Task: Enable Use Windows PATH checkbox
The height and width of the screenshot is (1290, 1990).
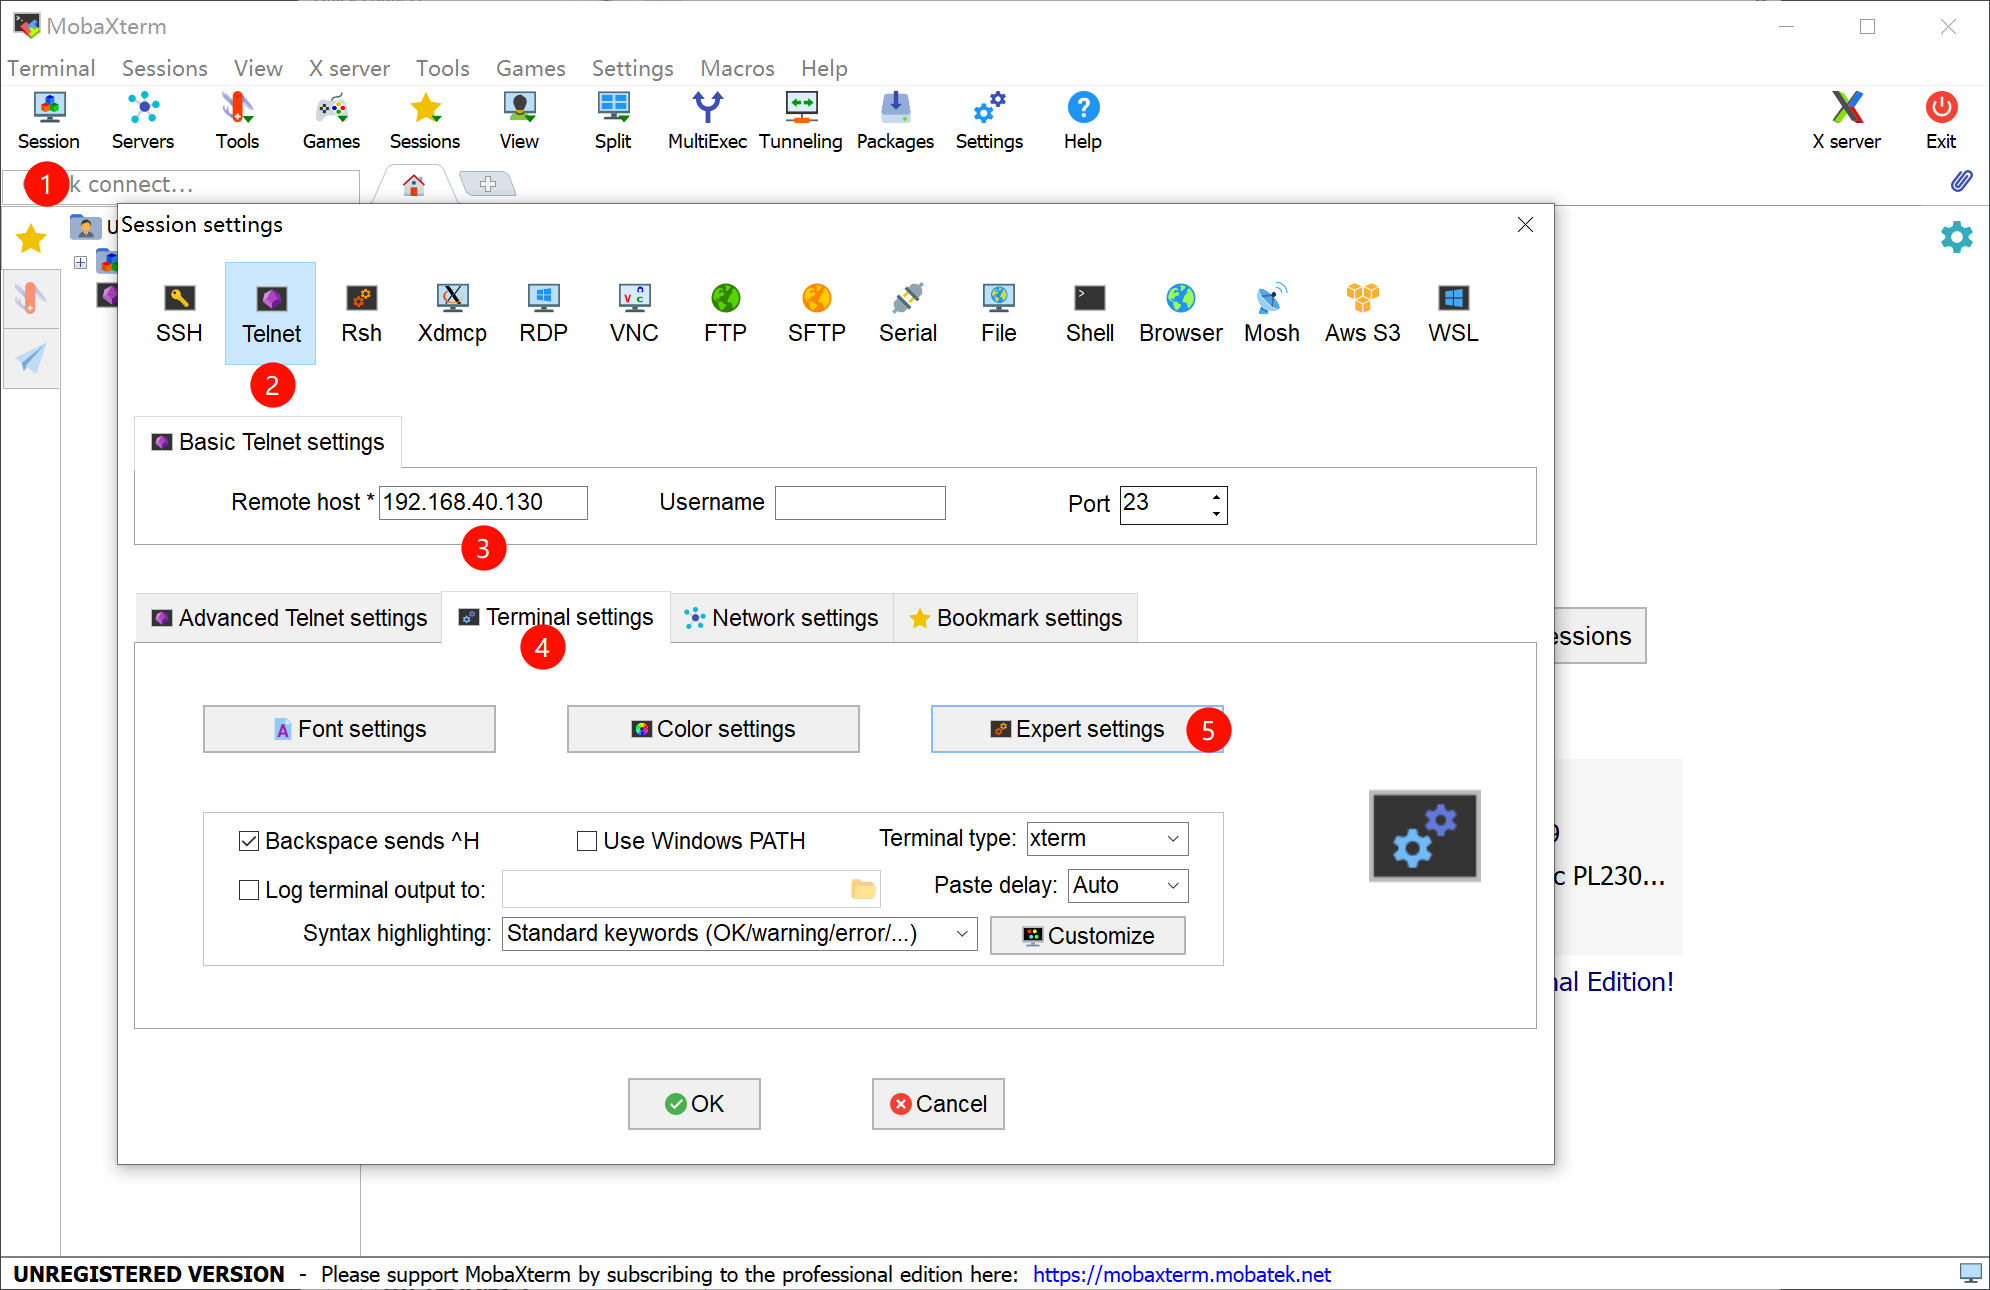Action: (587, 841)
